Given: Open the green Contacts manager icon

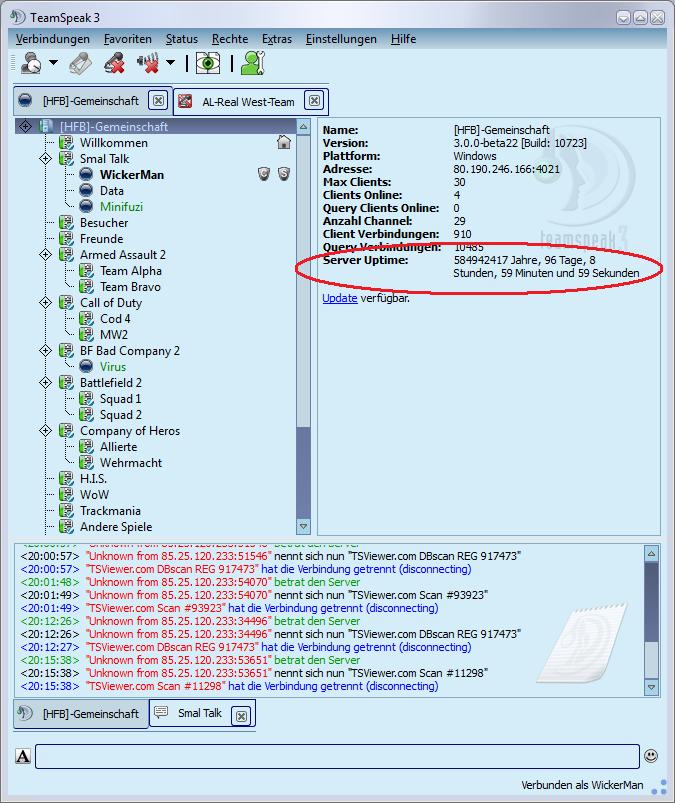Looking at the screenshot, I should [x=253, y=64].
